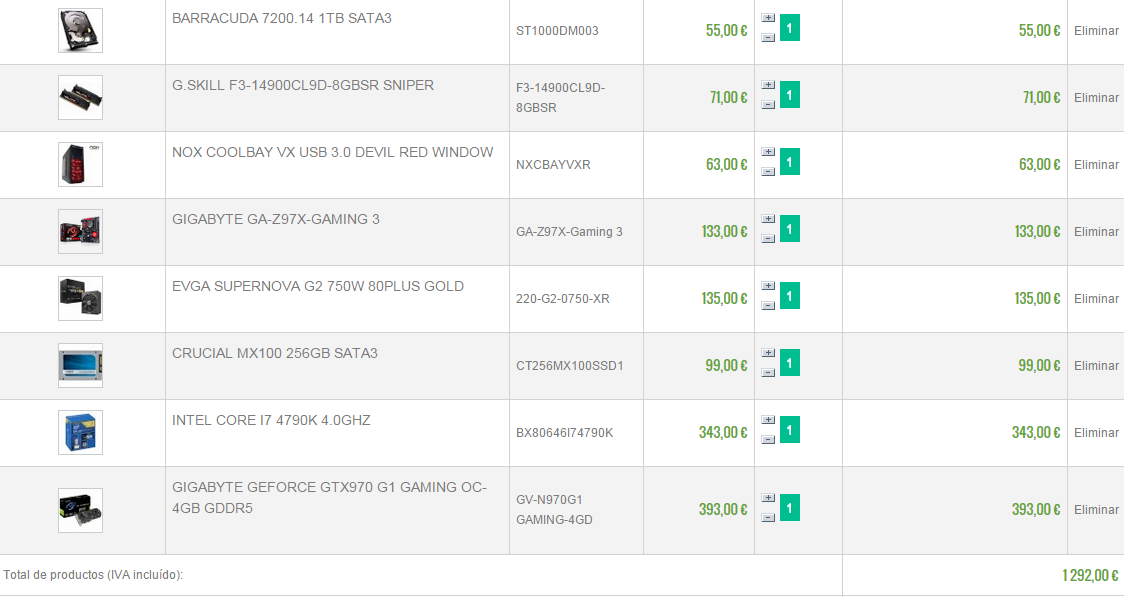Open G.Skill Sniper memory thumbnail image
This screenshot has width=1124, height=597.
coord(80,97)
